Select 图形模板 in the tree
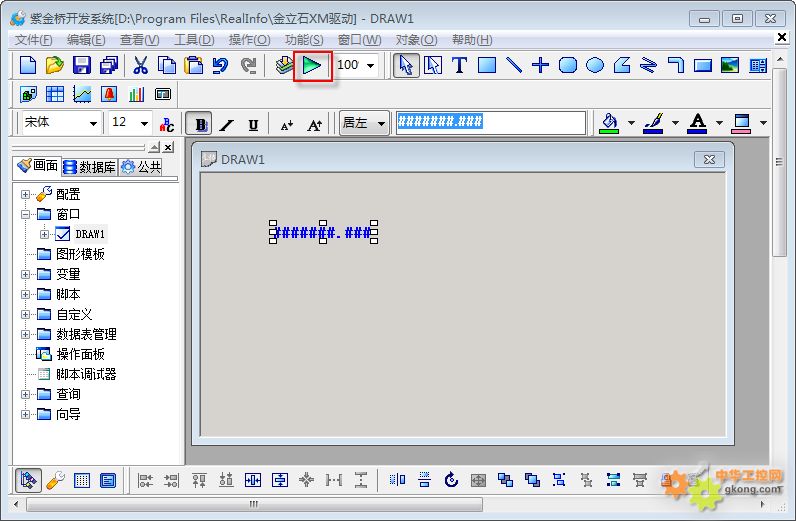 point(80,254)
